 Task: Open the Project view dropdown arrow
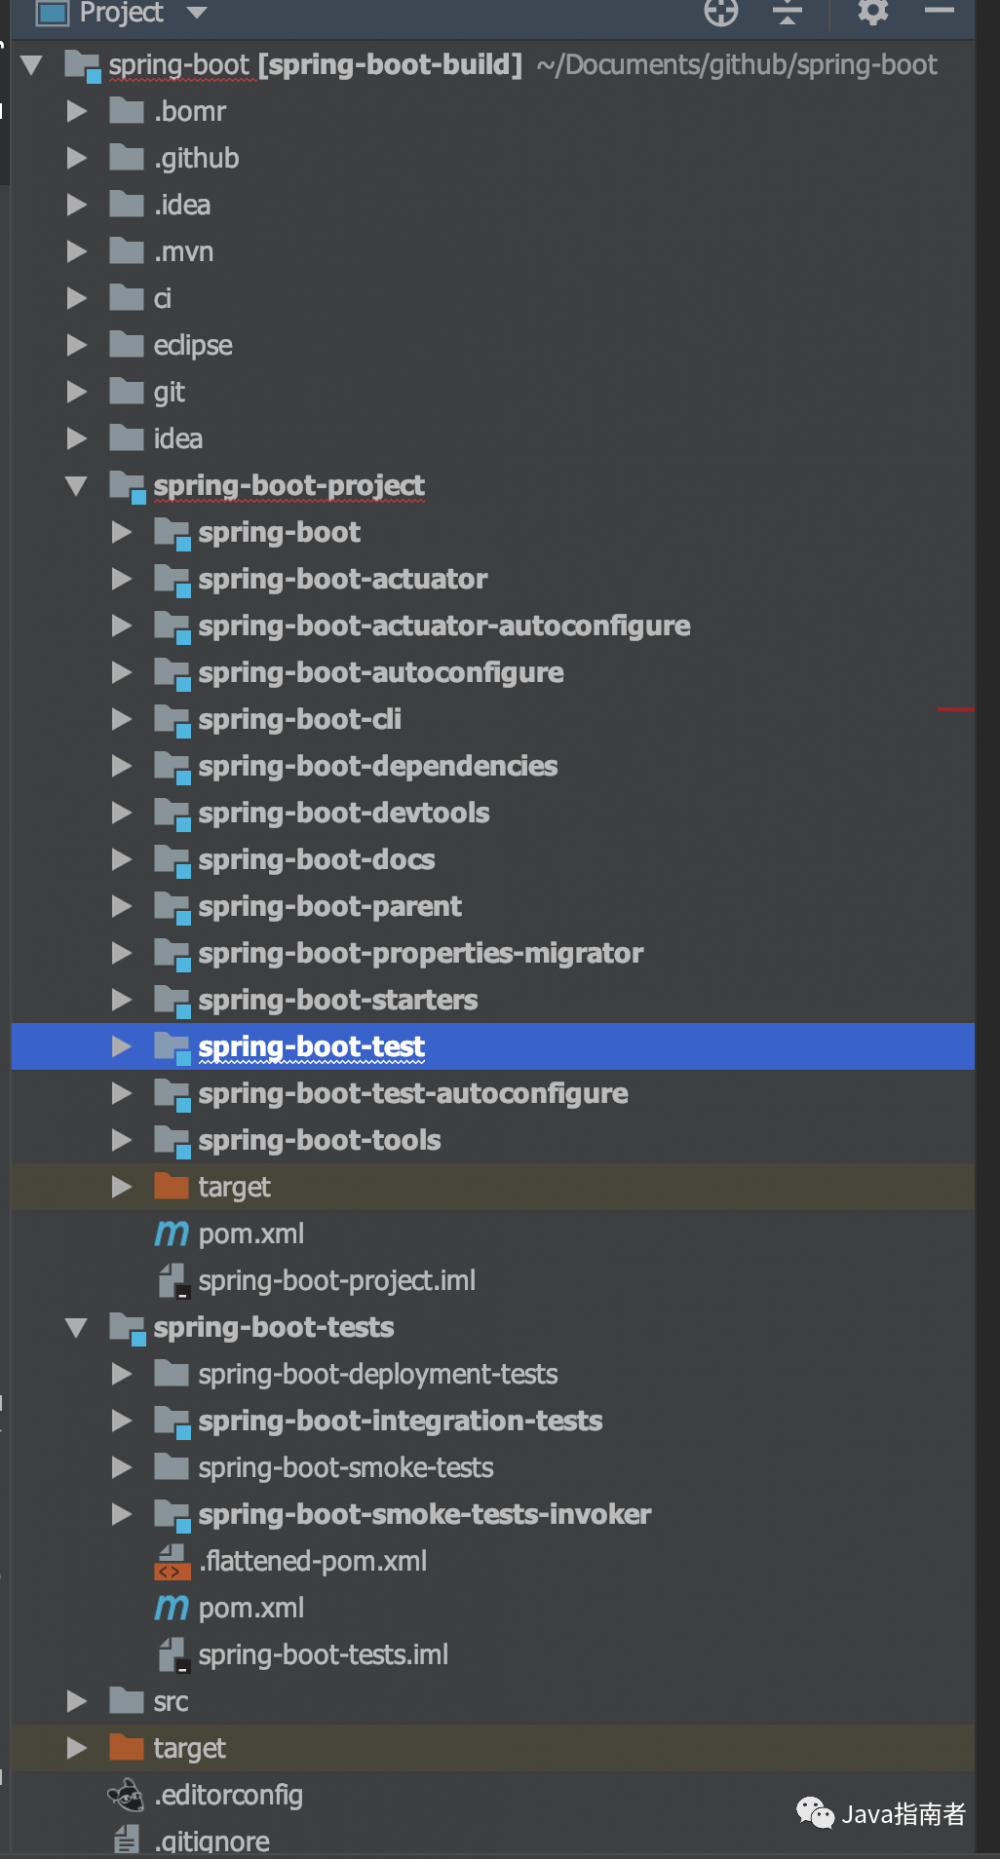197,13
